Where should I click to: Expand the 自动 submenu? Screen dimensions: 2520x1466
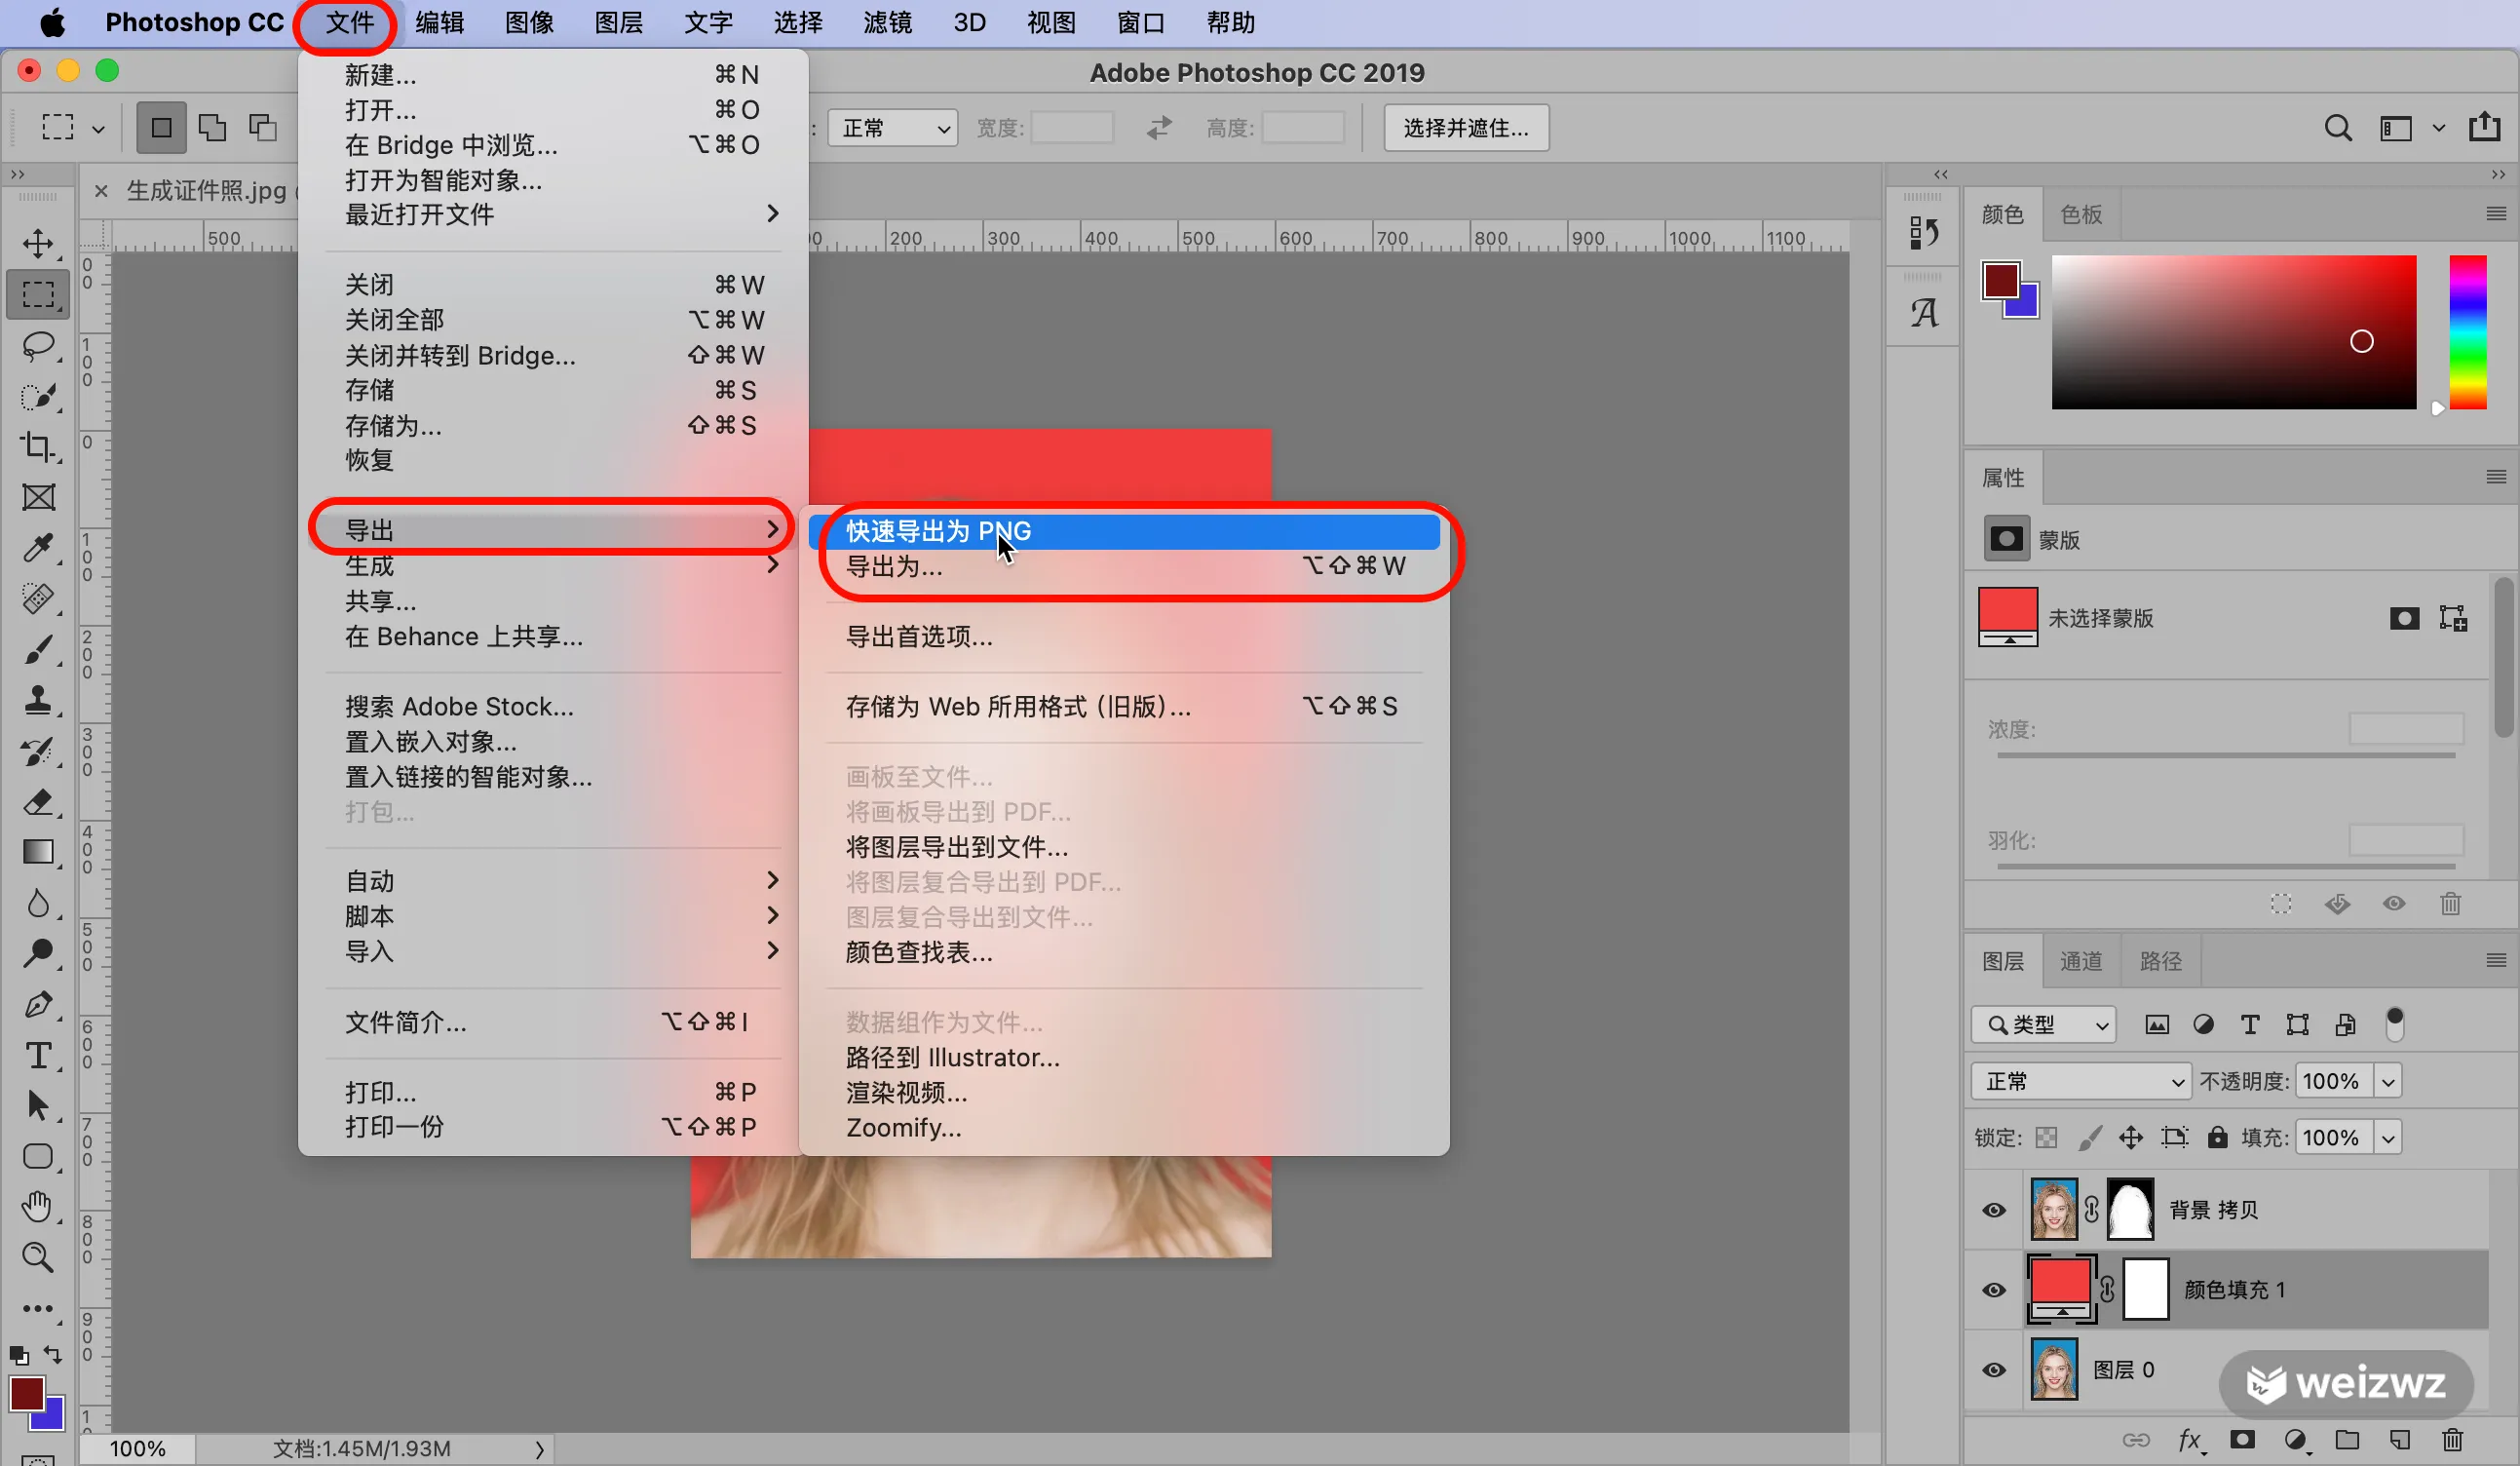(x=553, y=881)
